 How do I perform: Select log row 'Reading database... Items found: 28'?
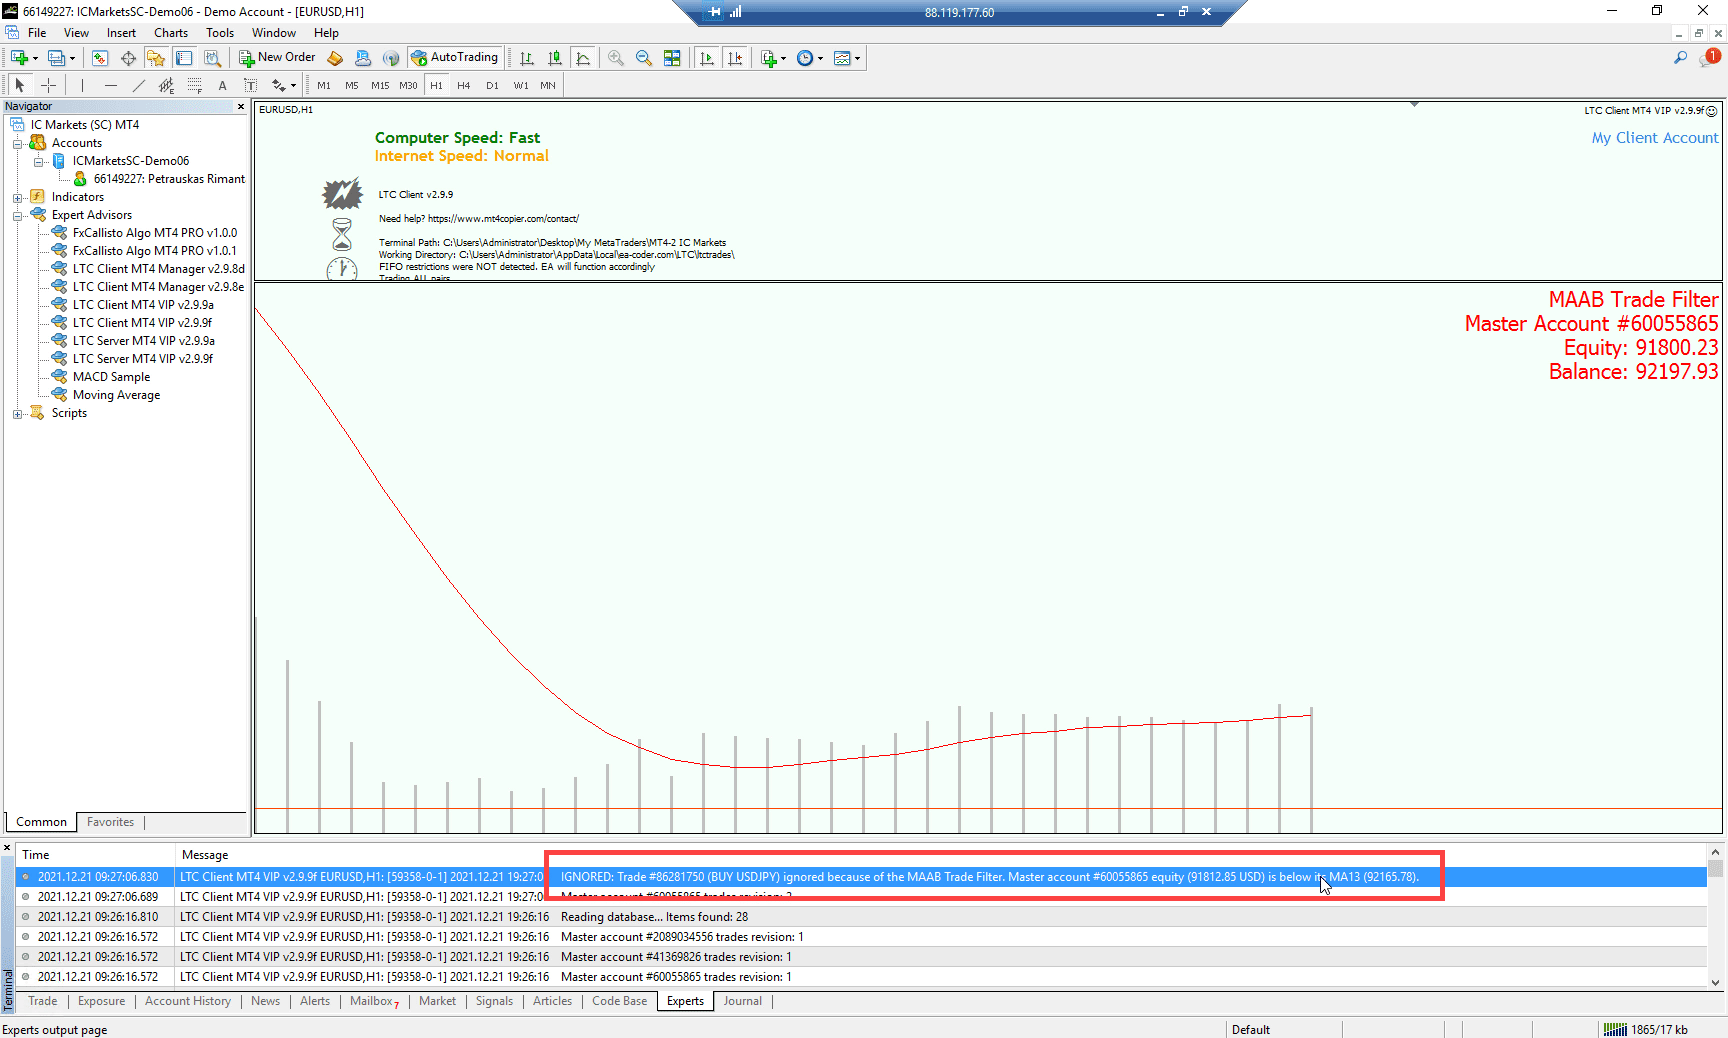[x=862, y=917]
